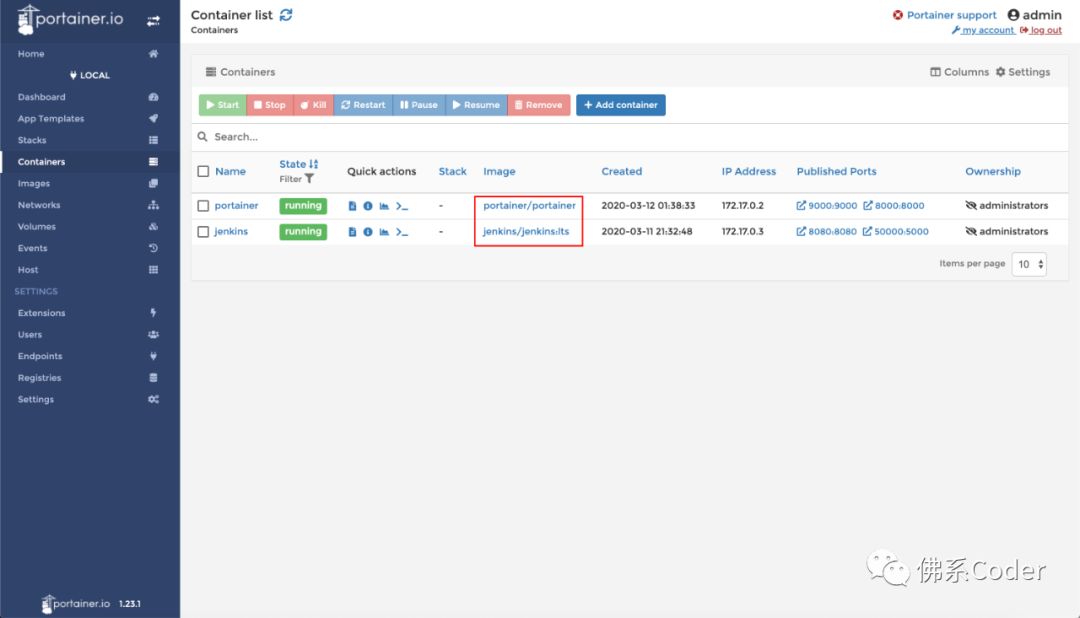Screen dimensions: 1080x618
Task: Open console icon for jenkins container
Action: 402,232
